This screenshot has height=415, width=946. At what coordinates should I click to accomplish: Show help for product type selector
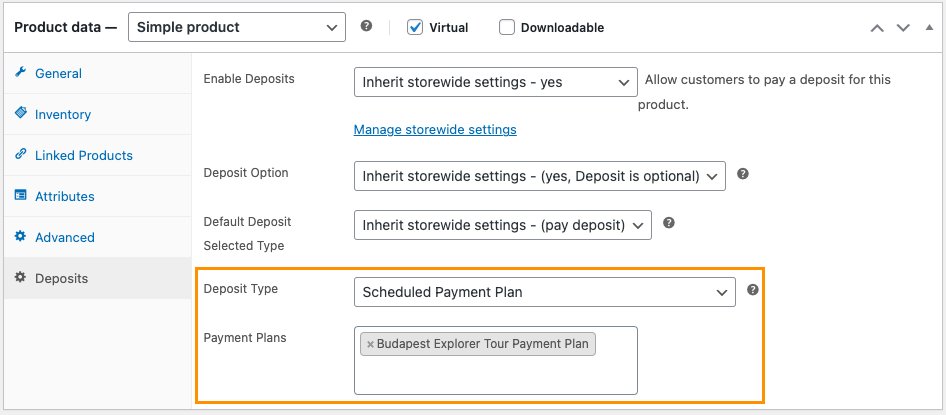pos(366,27)
